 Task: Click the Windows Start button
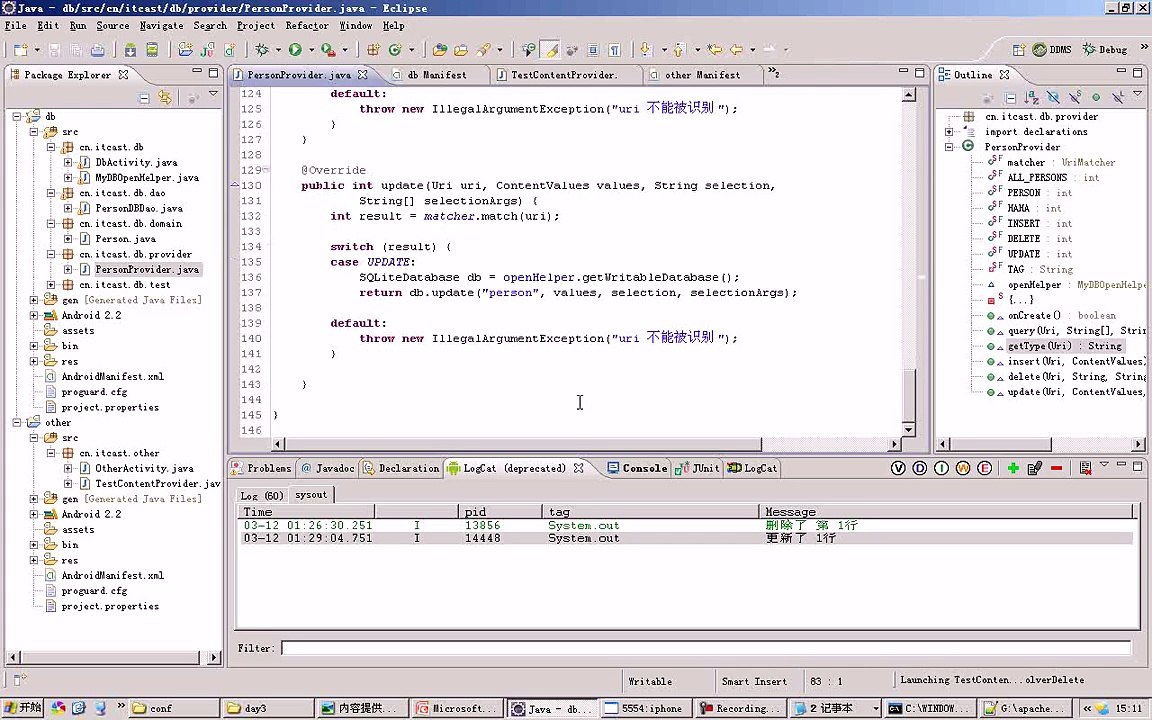22,708
